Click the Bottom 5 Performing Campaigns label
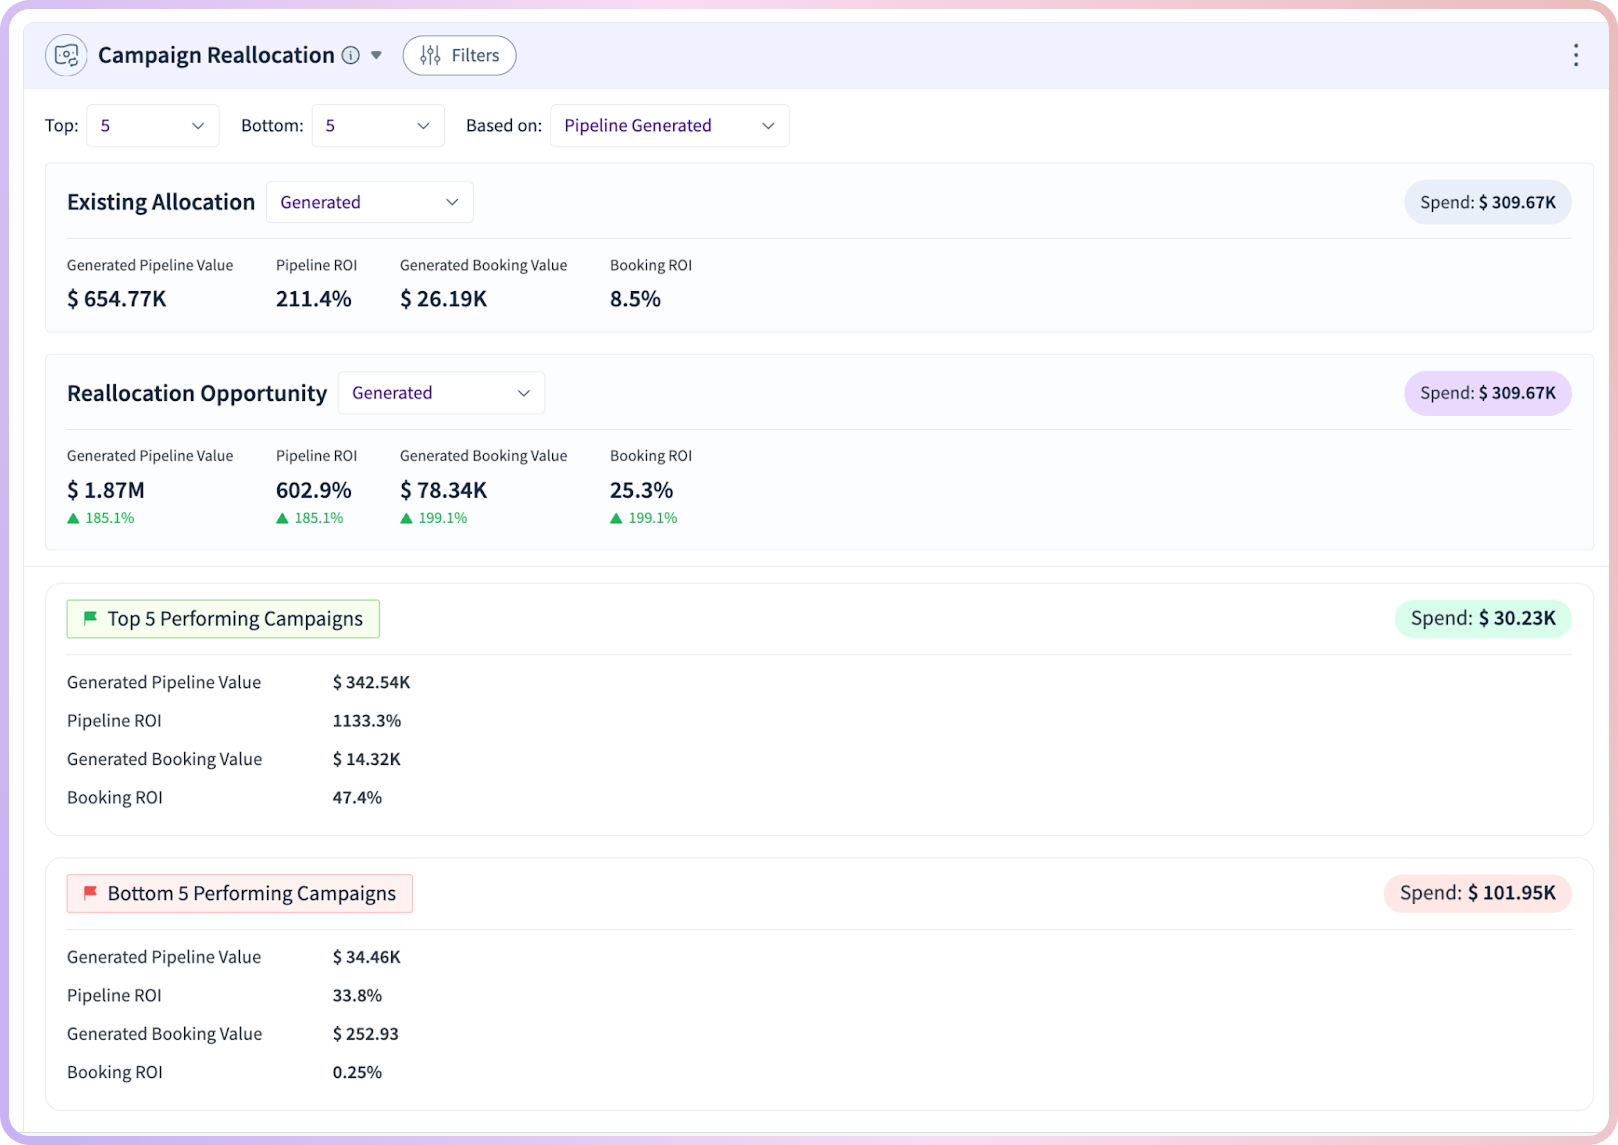 tap(240, 893)
